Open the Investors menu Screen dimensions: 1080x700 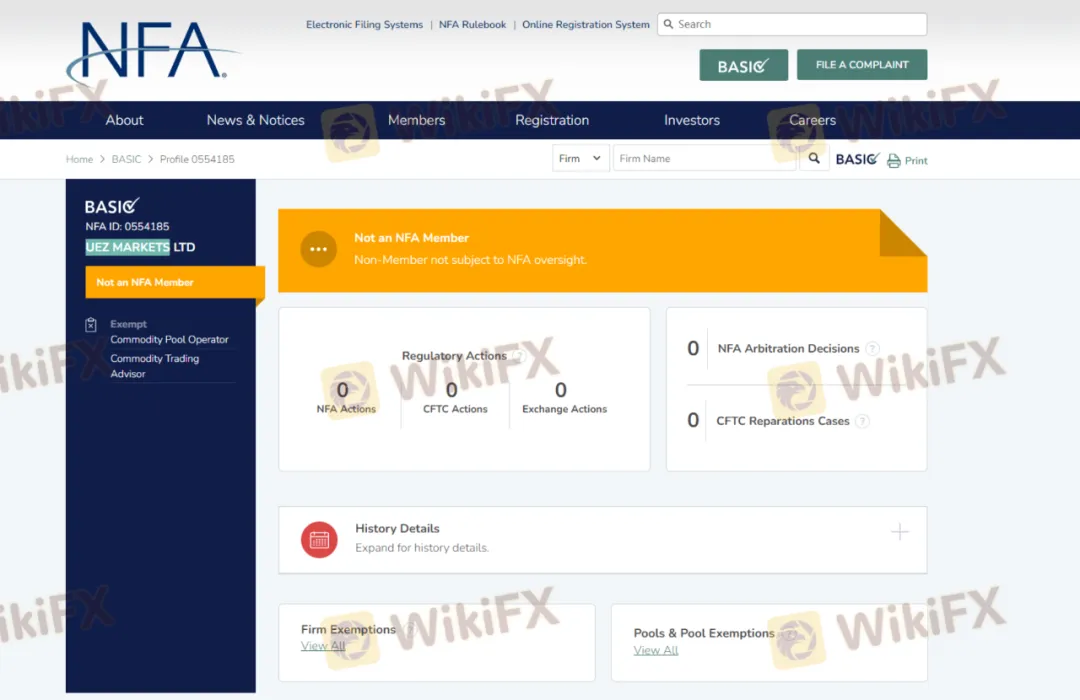tap(692, 120)
